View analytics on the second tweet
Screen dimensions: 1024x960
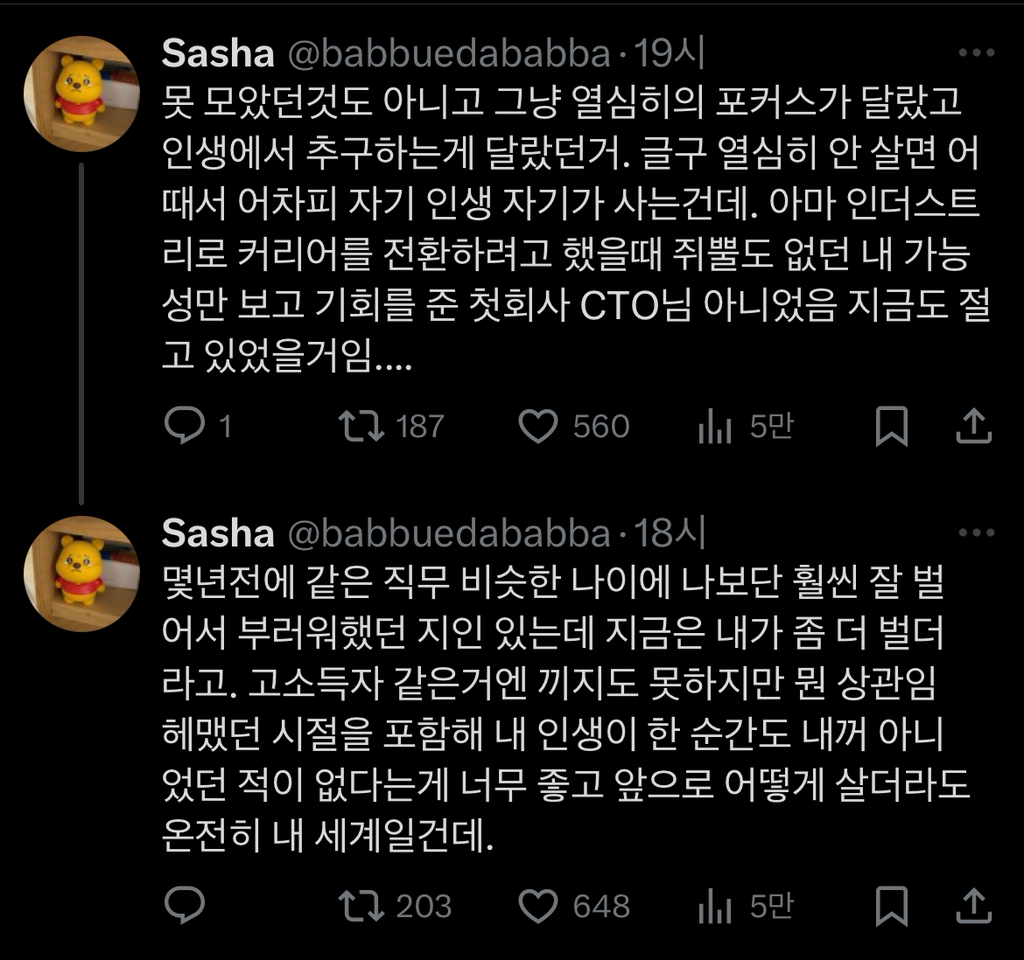click(716, 906)
